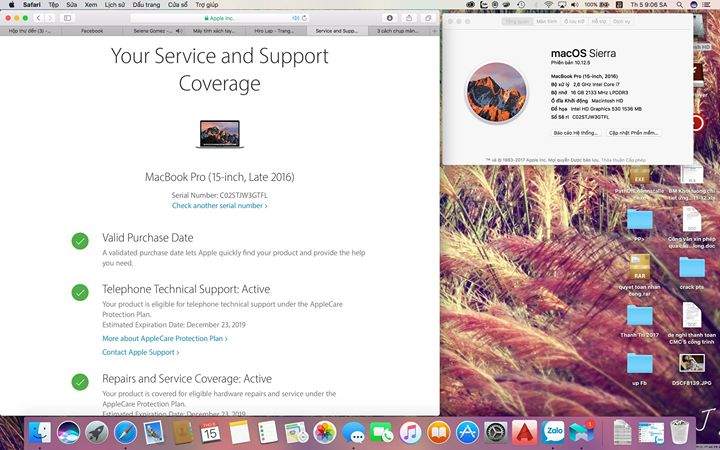
Task: Open Reminders list in the Dock
Action: pos(268,433)
